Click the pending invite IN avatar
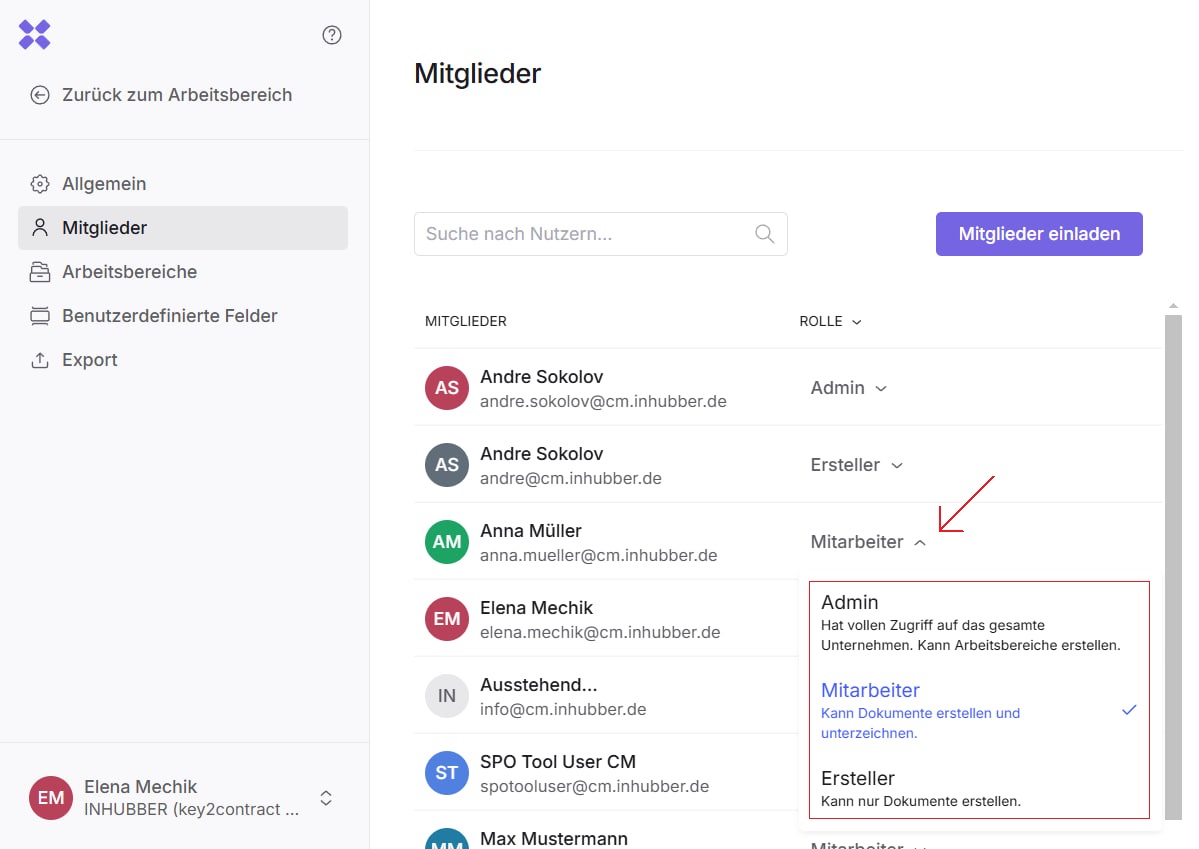This screenshot has height=849, width=1199. [x=447, y=696]
